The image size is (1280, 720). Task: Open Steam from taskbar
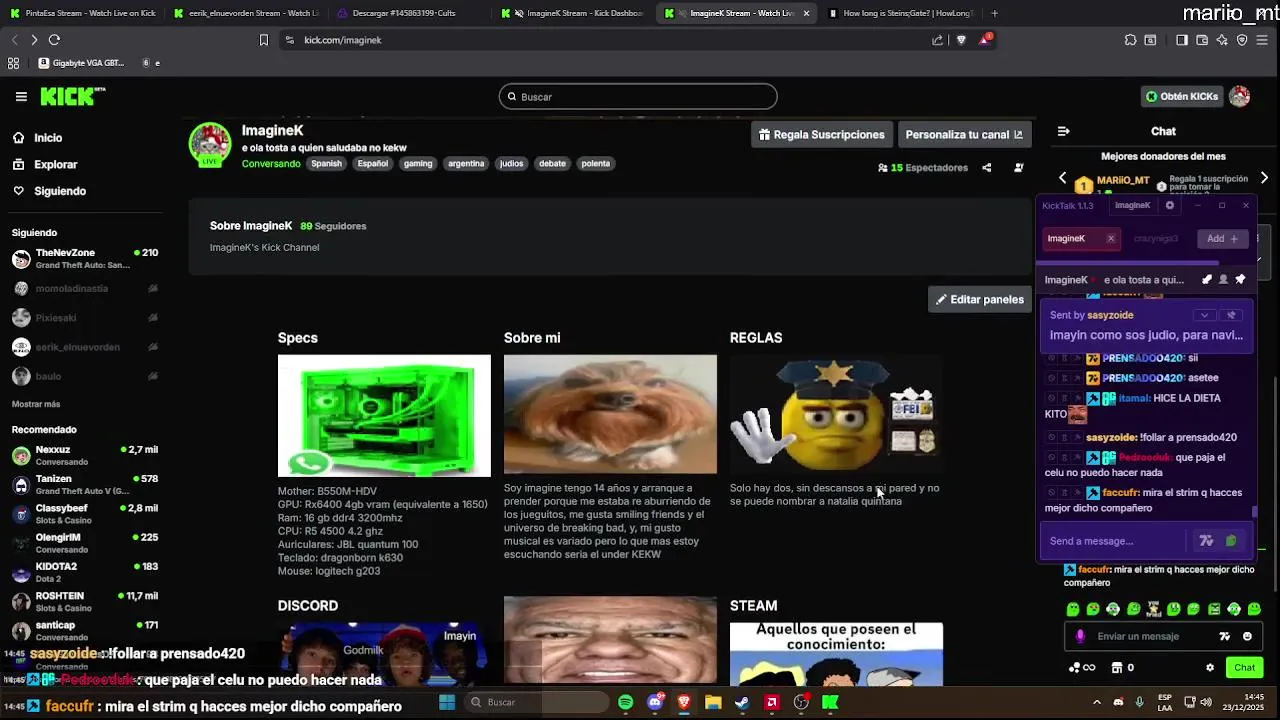click(742, 702)
